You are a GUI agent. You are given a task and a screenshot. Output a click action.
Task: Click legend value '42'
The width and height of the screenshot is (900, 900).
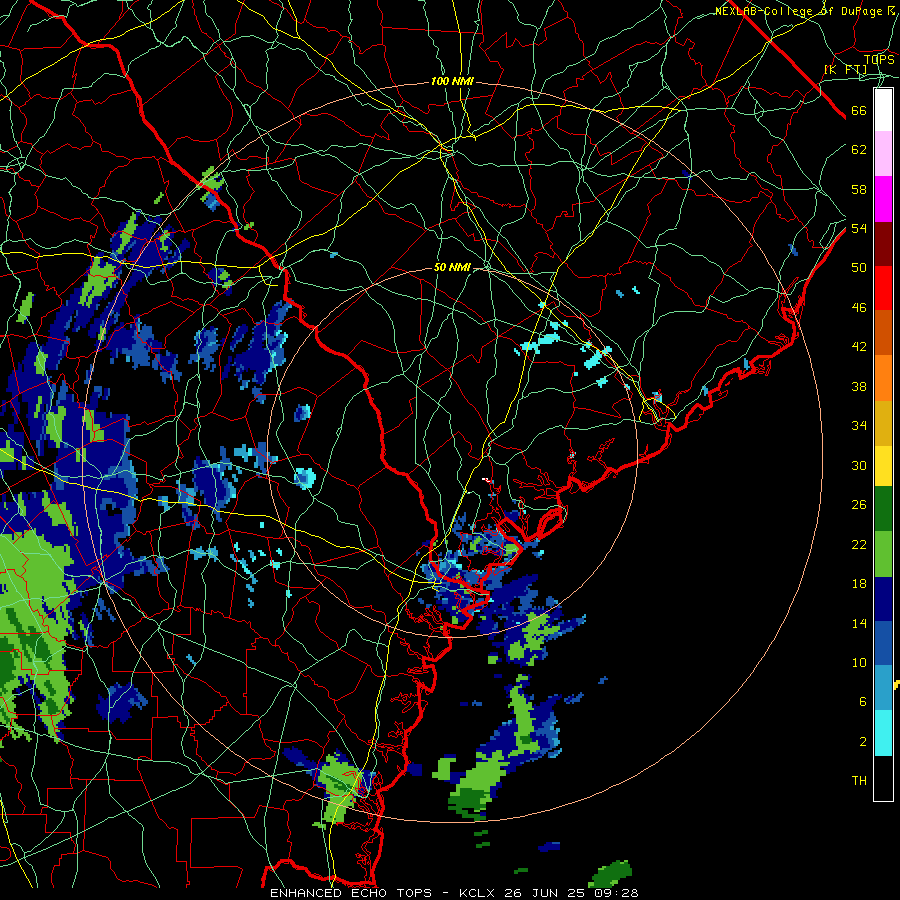(859, 347)
